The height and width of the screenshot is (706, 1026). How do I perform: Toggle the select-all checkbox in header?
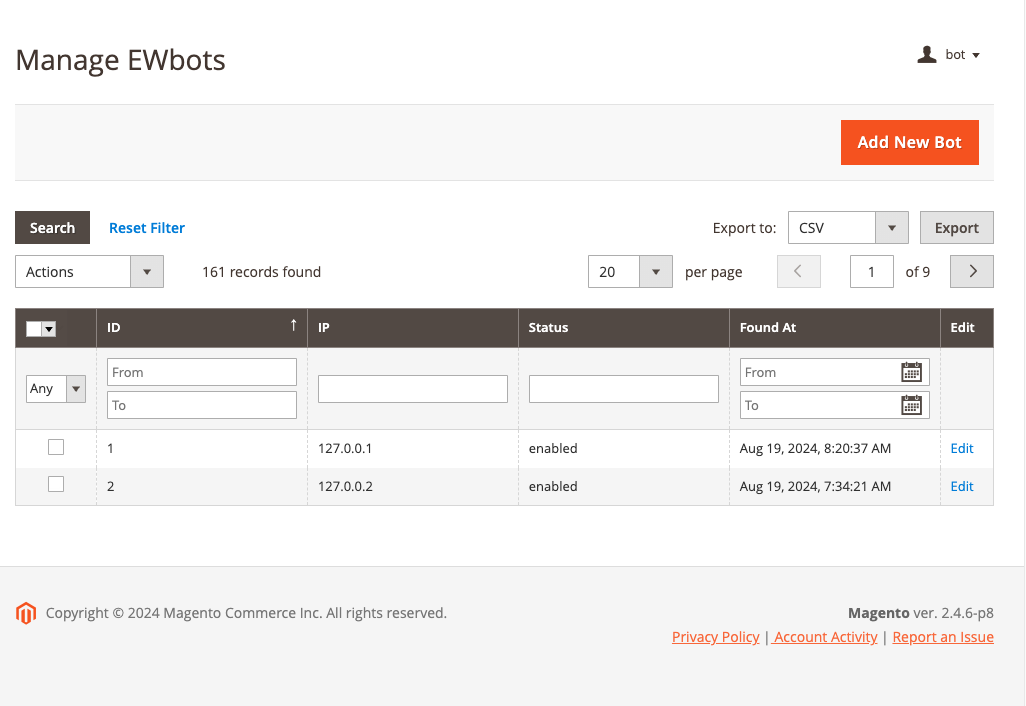pos(34,328)
